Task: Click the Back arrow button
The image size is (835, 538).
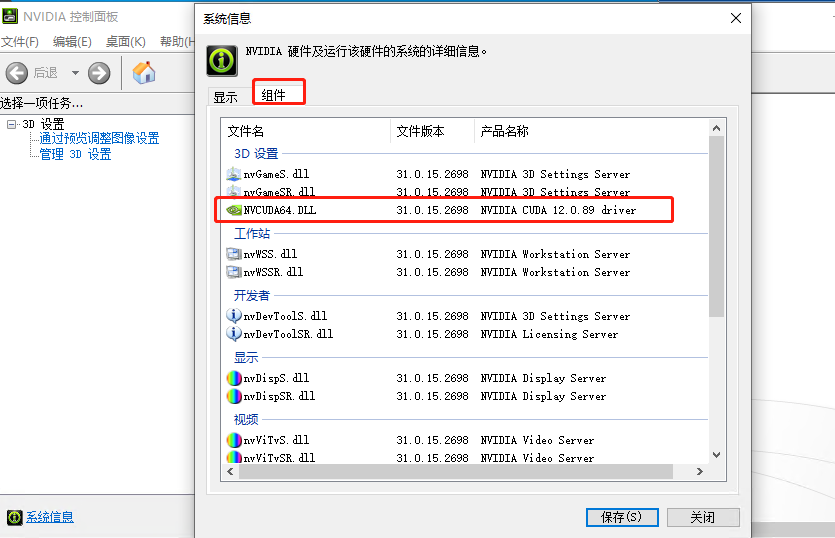Action: point(17,73)
